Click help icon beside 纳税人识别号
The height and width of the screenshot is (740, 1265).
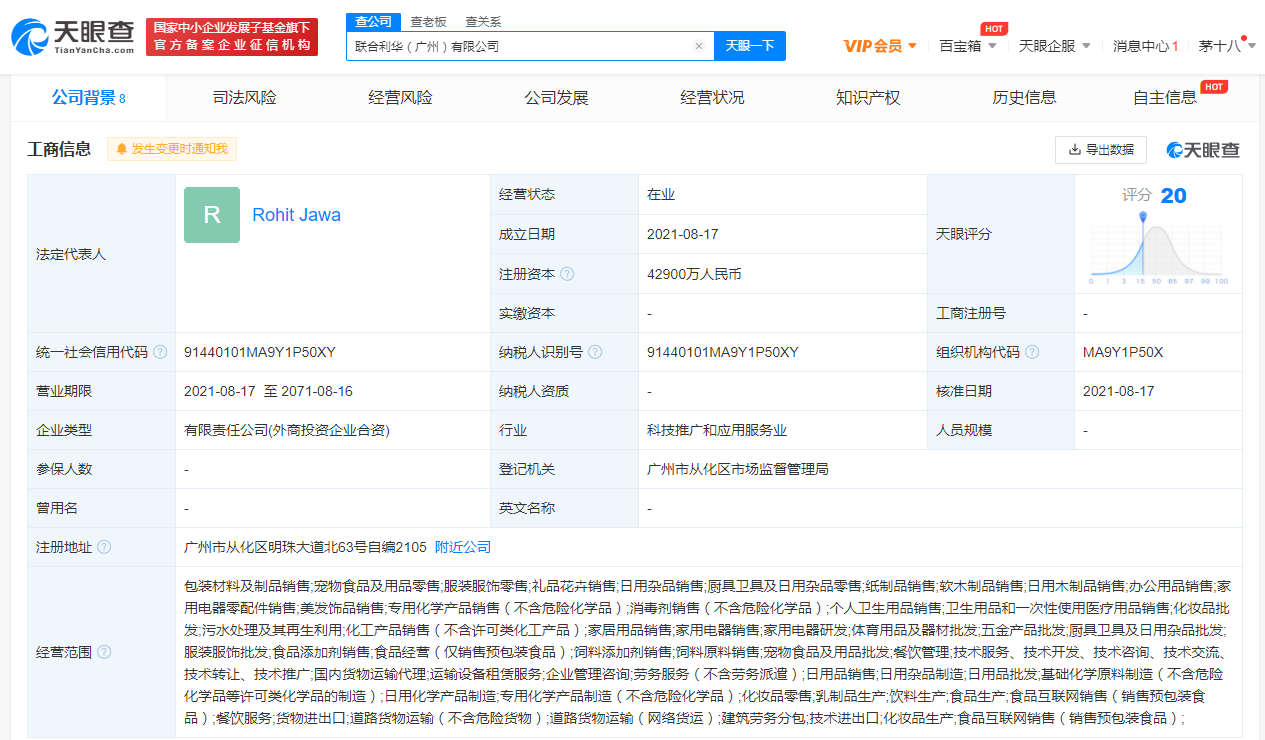click(x=596, y=352)
